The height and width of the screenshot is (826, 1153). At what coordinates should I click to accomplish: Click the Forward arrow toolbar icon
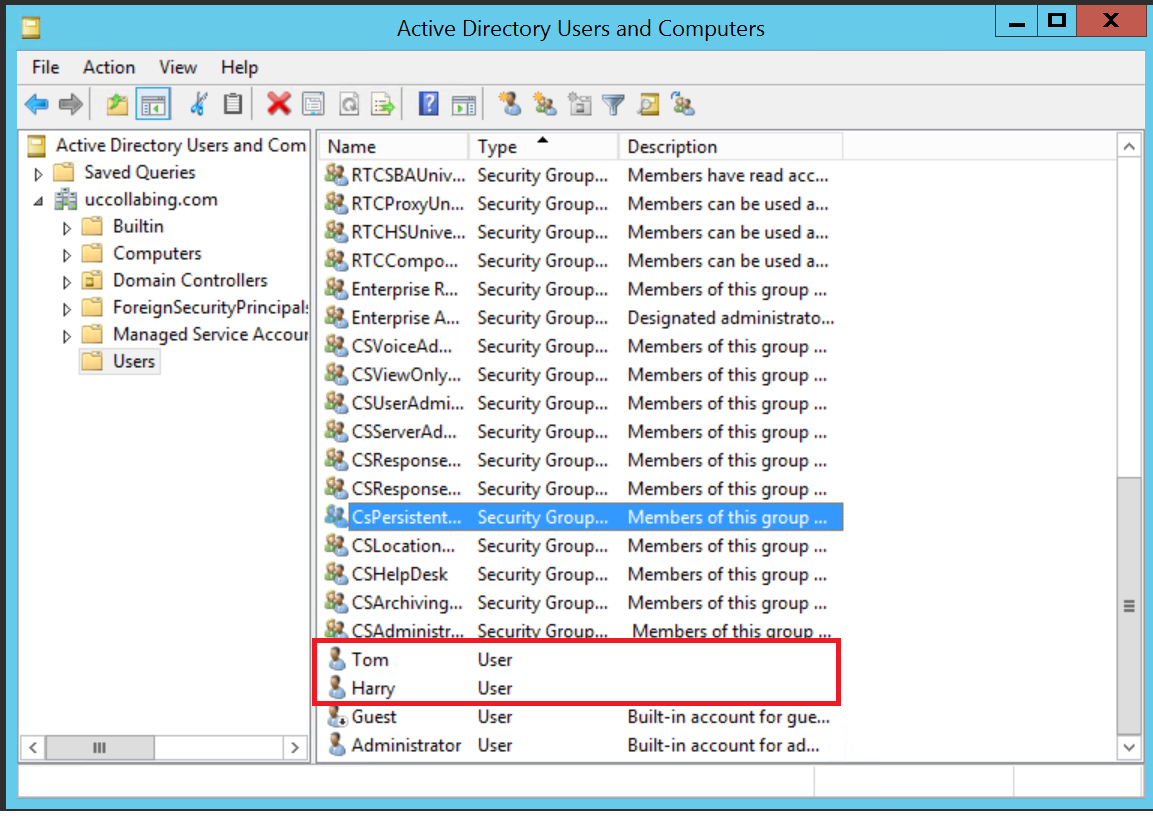71,104
